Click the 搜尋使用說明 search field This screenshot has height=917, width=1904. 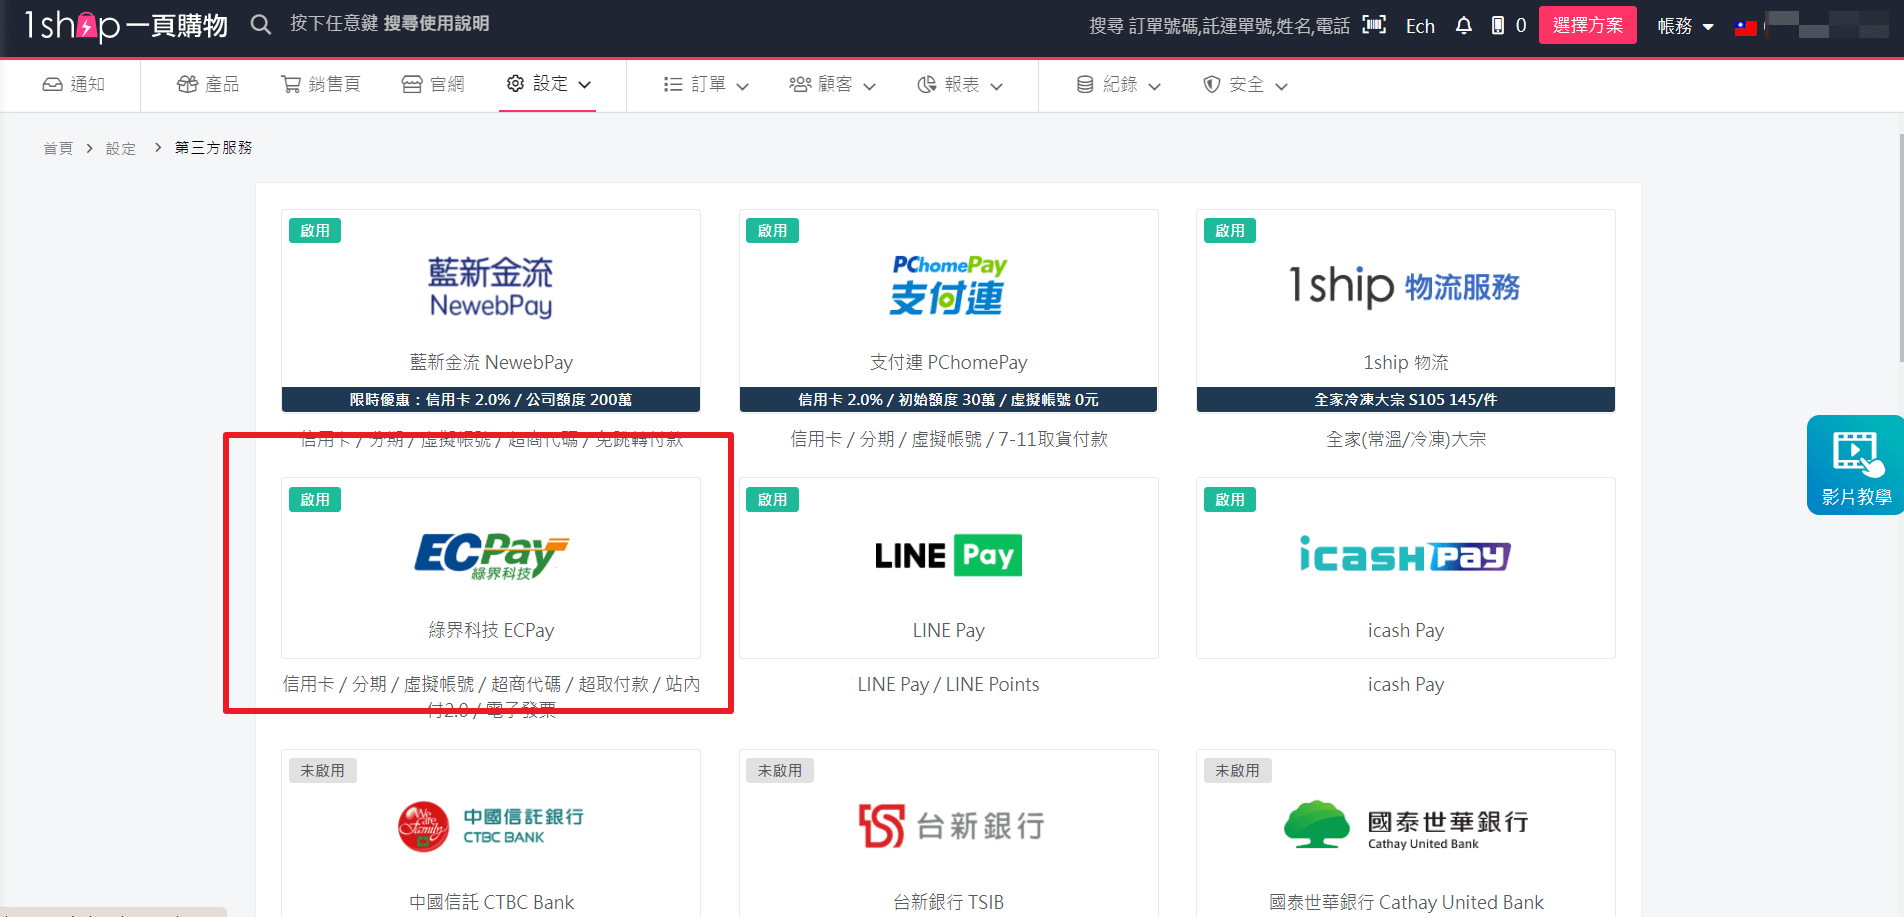tap(389, 24)
